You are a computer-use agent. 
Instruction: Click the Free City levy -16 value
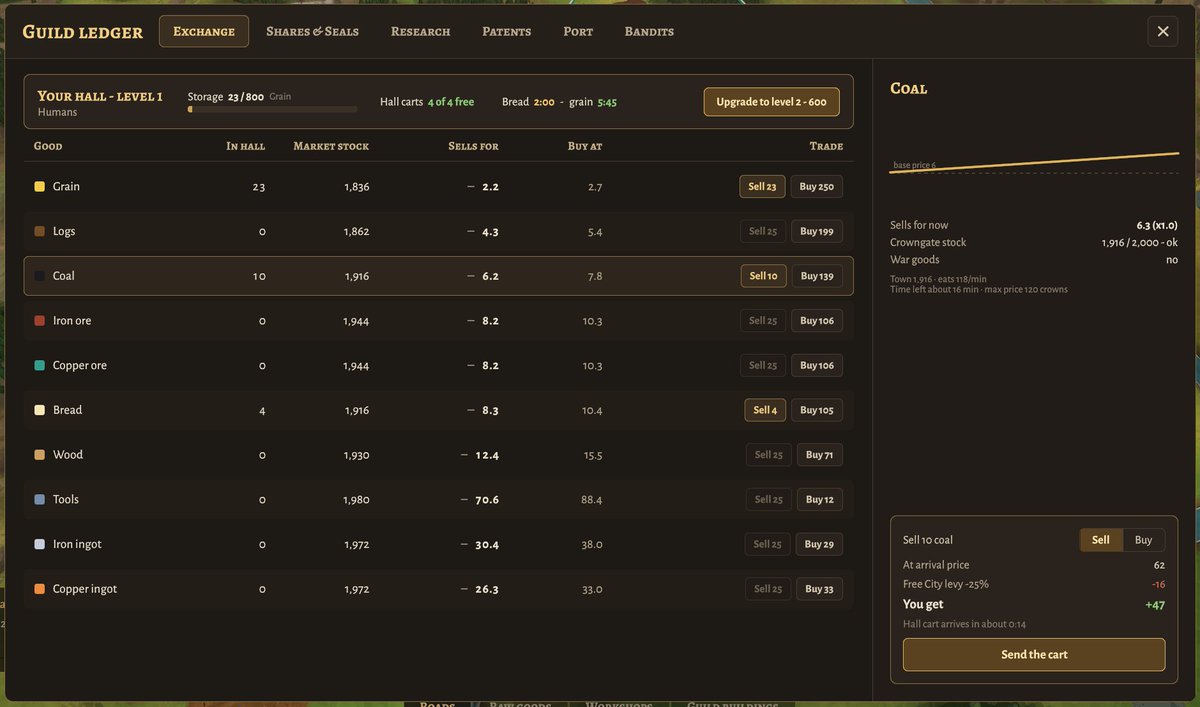1158,584
